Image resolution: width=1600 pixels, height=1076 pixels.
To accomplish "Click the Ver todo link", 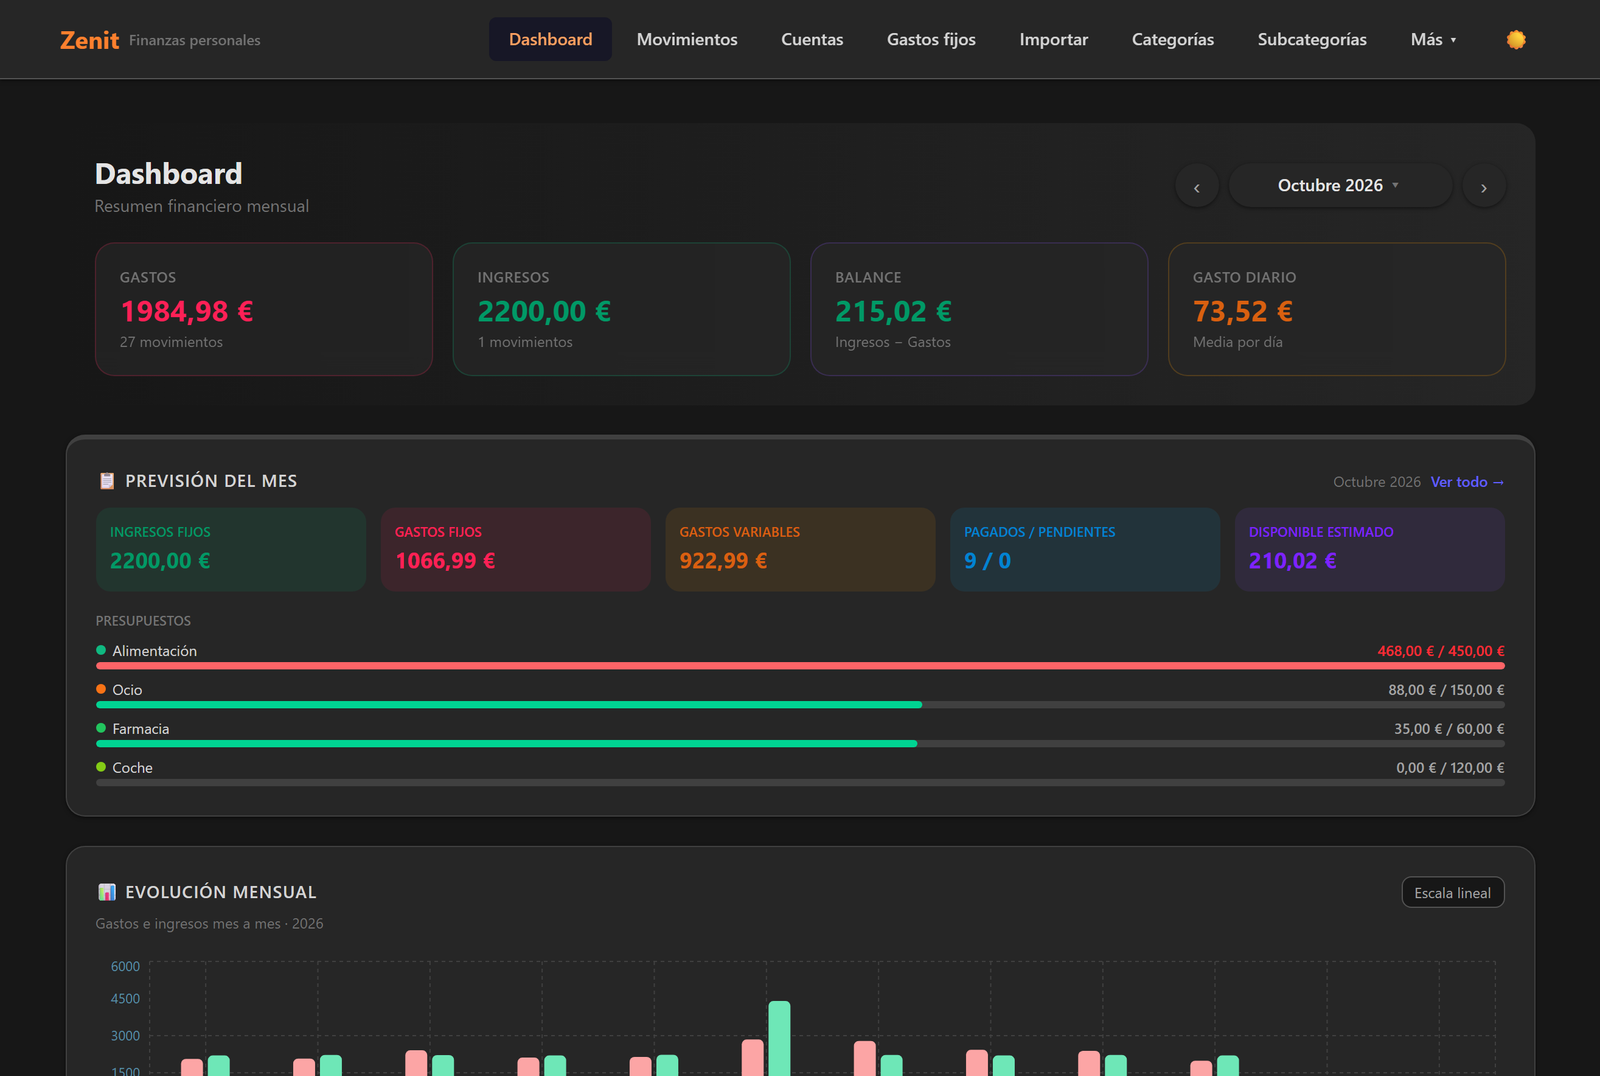I will point(1467,482).
